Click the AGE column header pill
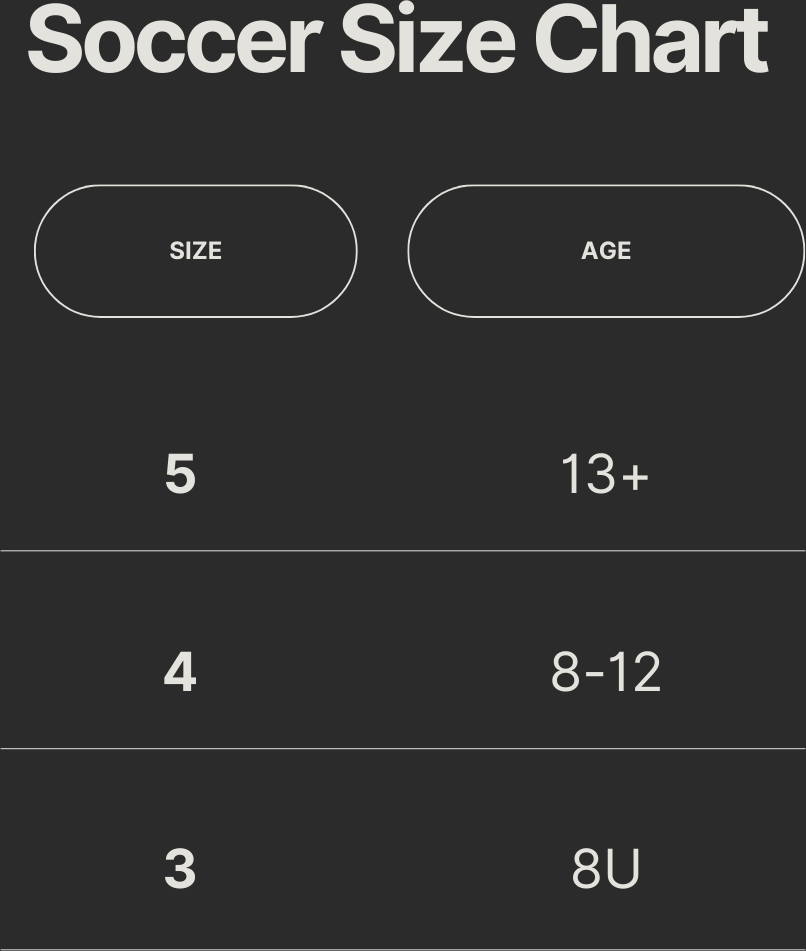The height and width of the screenshot is (951, 806). (605, 251)
